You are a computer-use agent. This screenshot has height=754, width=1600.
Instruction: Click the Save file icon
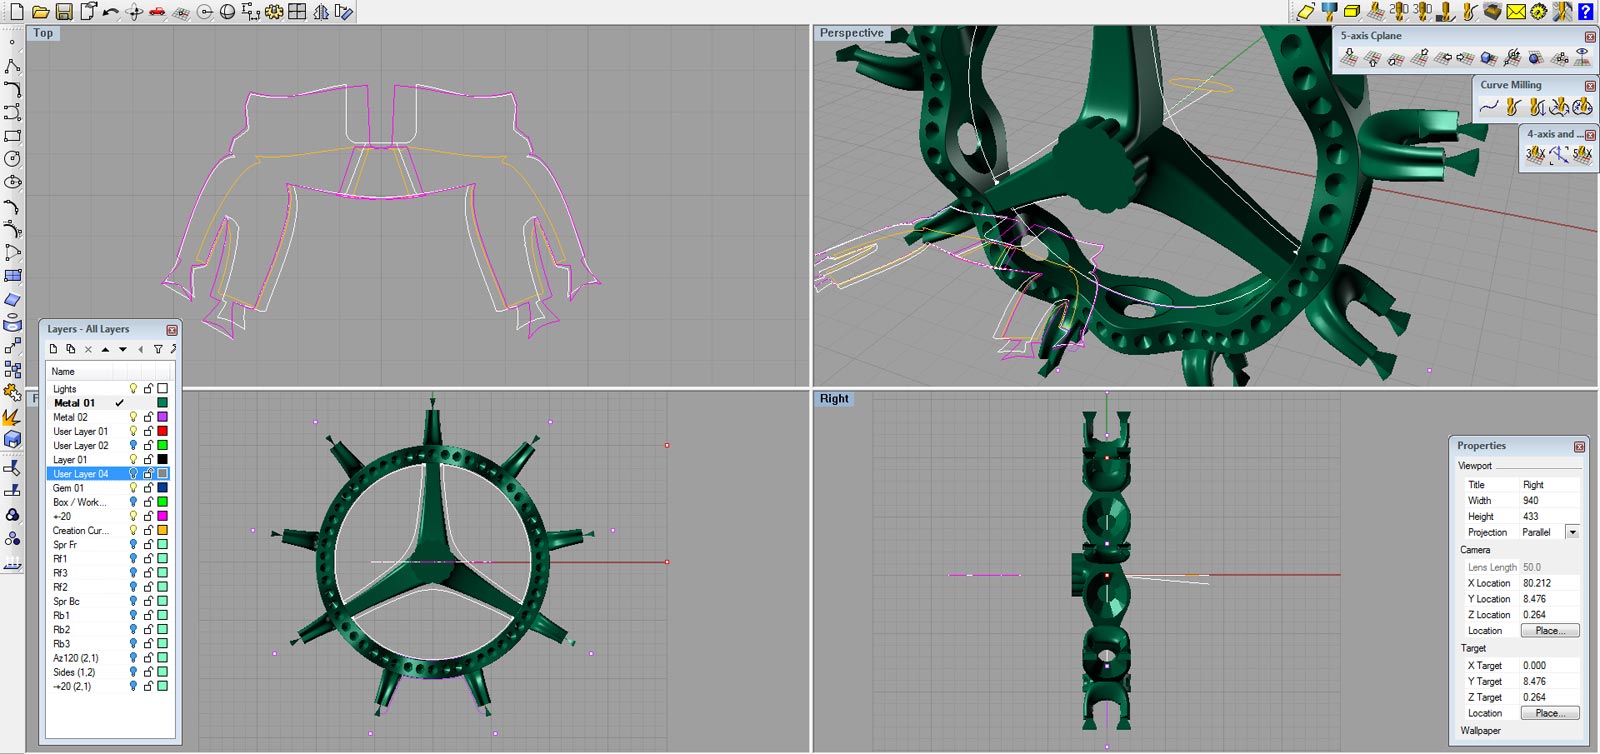point(63,12)
